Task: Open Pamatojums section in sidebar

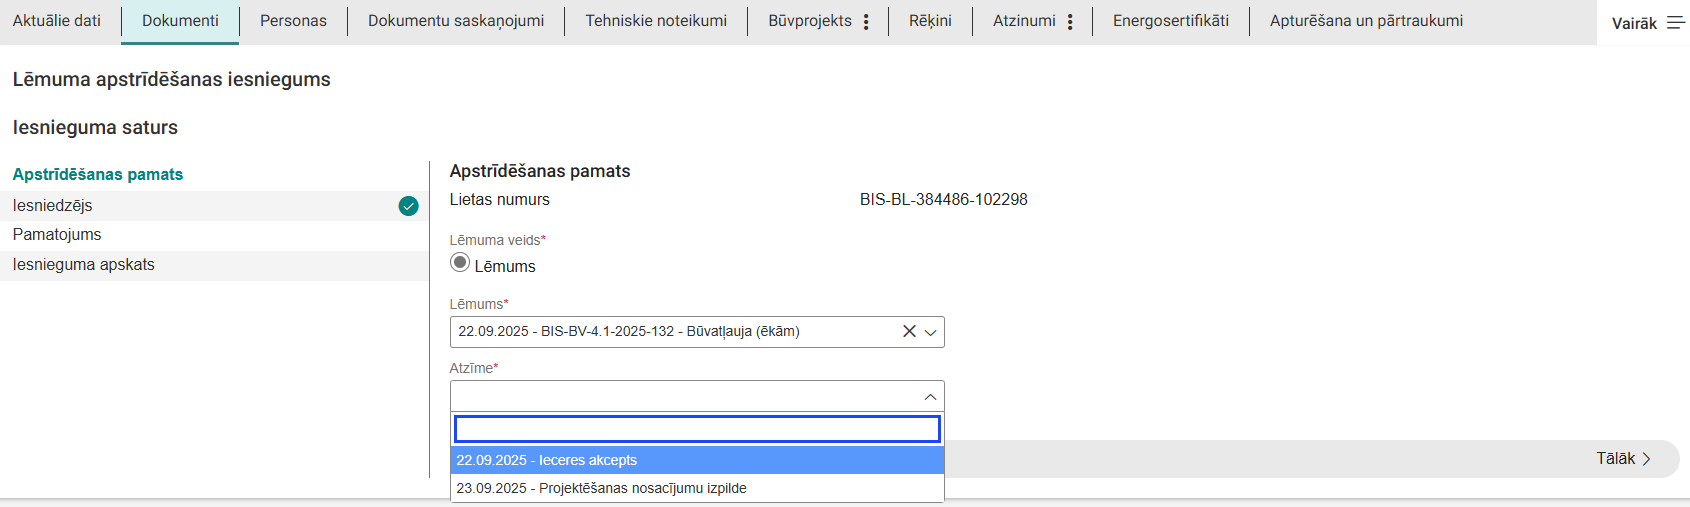Action: point(57,235)
